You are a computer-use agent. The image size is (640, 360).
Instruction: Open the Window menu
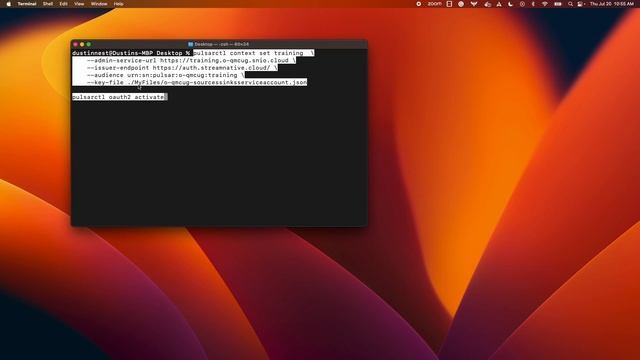[99, 4]
